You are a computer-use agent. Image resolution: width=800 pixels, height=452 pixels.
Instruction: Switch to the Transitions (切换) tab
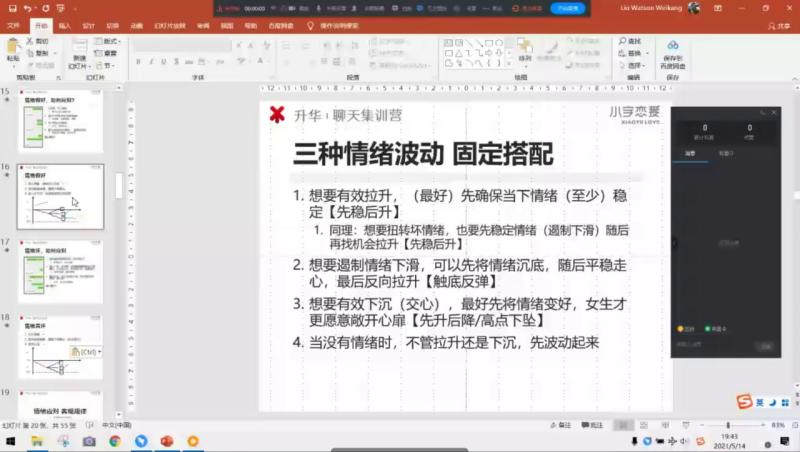click(112, 26)
